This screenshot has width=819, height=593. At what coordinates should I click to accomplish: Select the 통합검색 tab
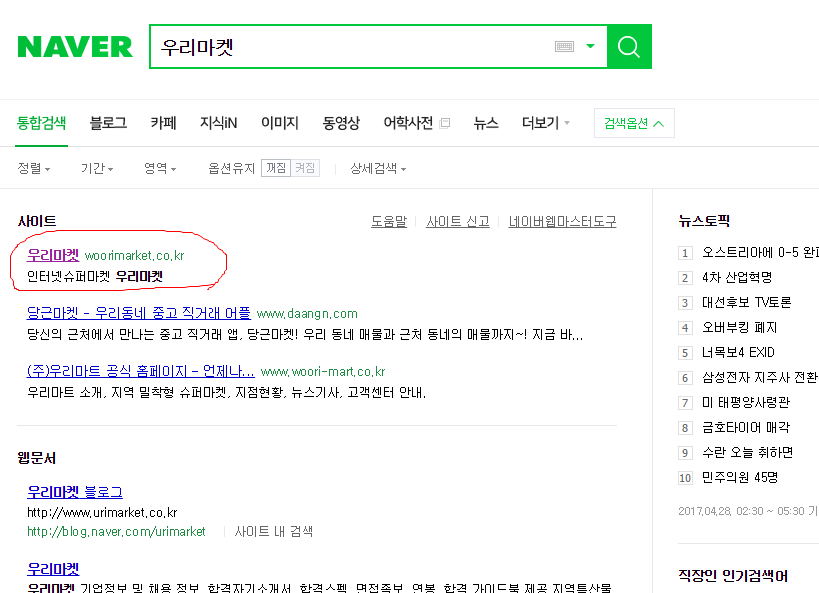coord(42,123)
